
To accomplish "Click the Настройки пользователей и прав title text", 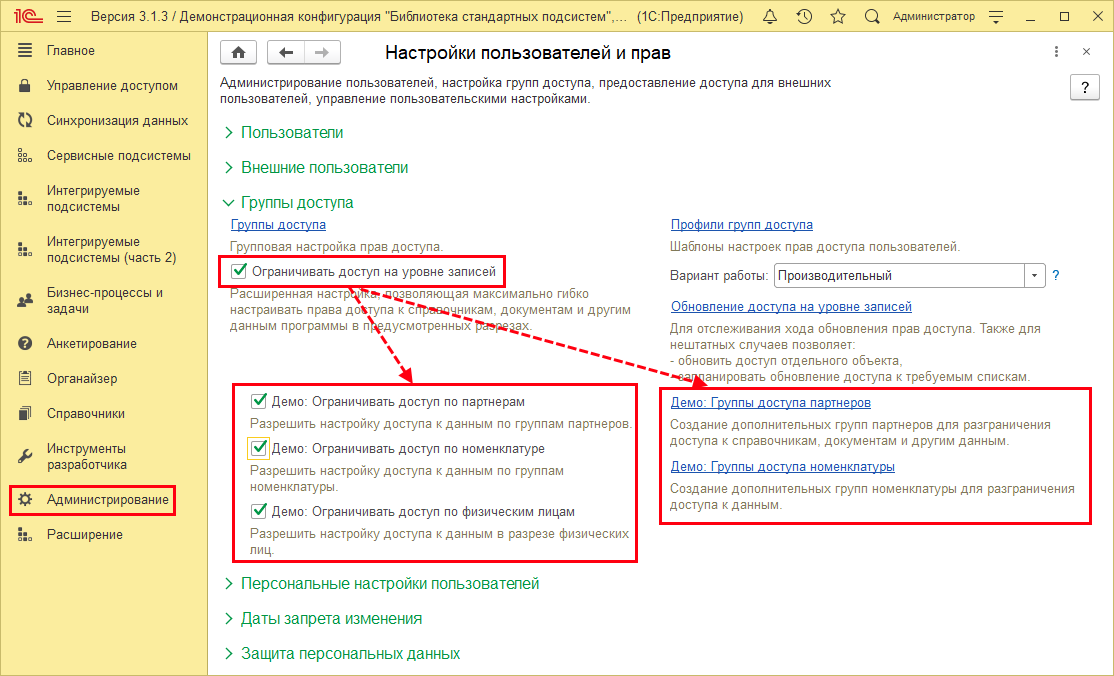I will click(528, 53).
